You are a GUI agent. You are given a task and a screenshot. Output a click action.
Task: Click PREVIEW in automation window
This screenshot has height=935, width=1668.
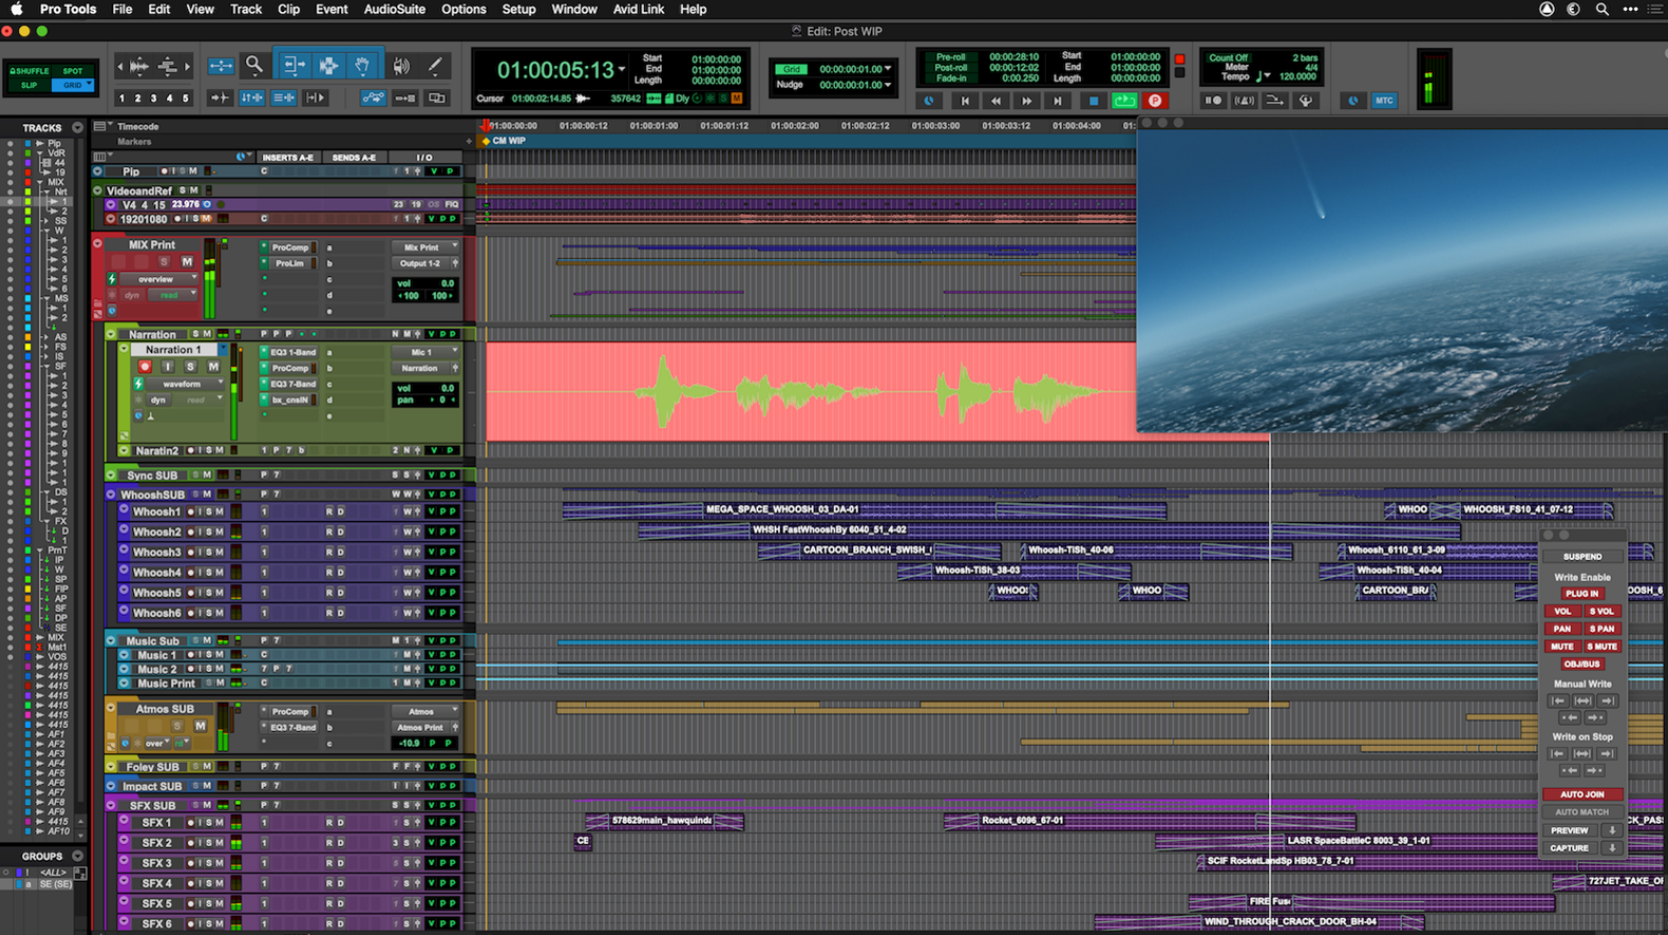click(1569, 830)
